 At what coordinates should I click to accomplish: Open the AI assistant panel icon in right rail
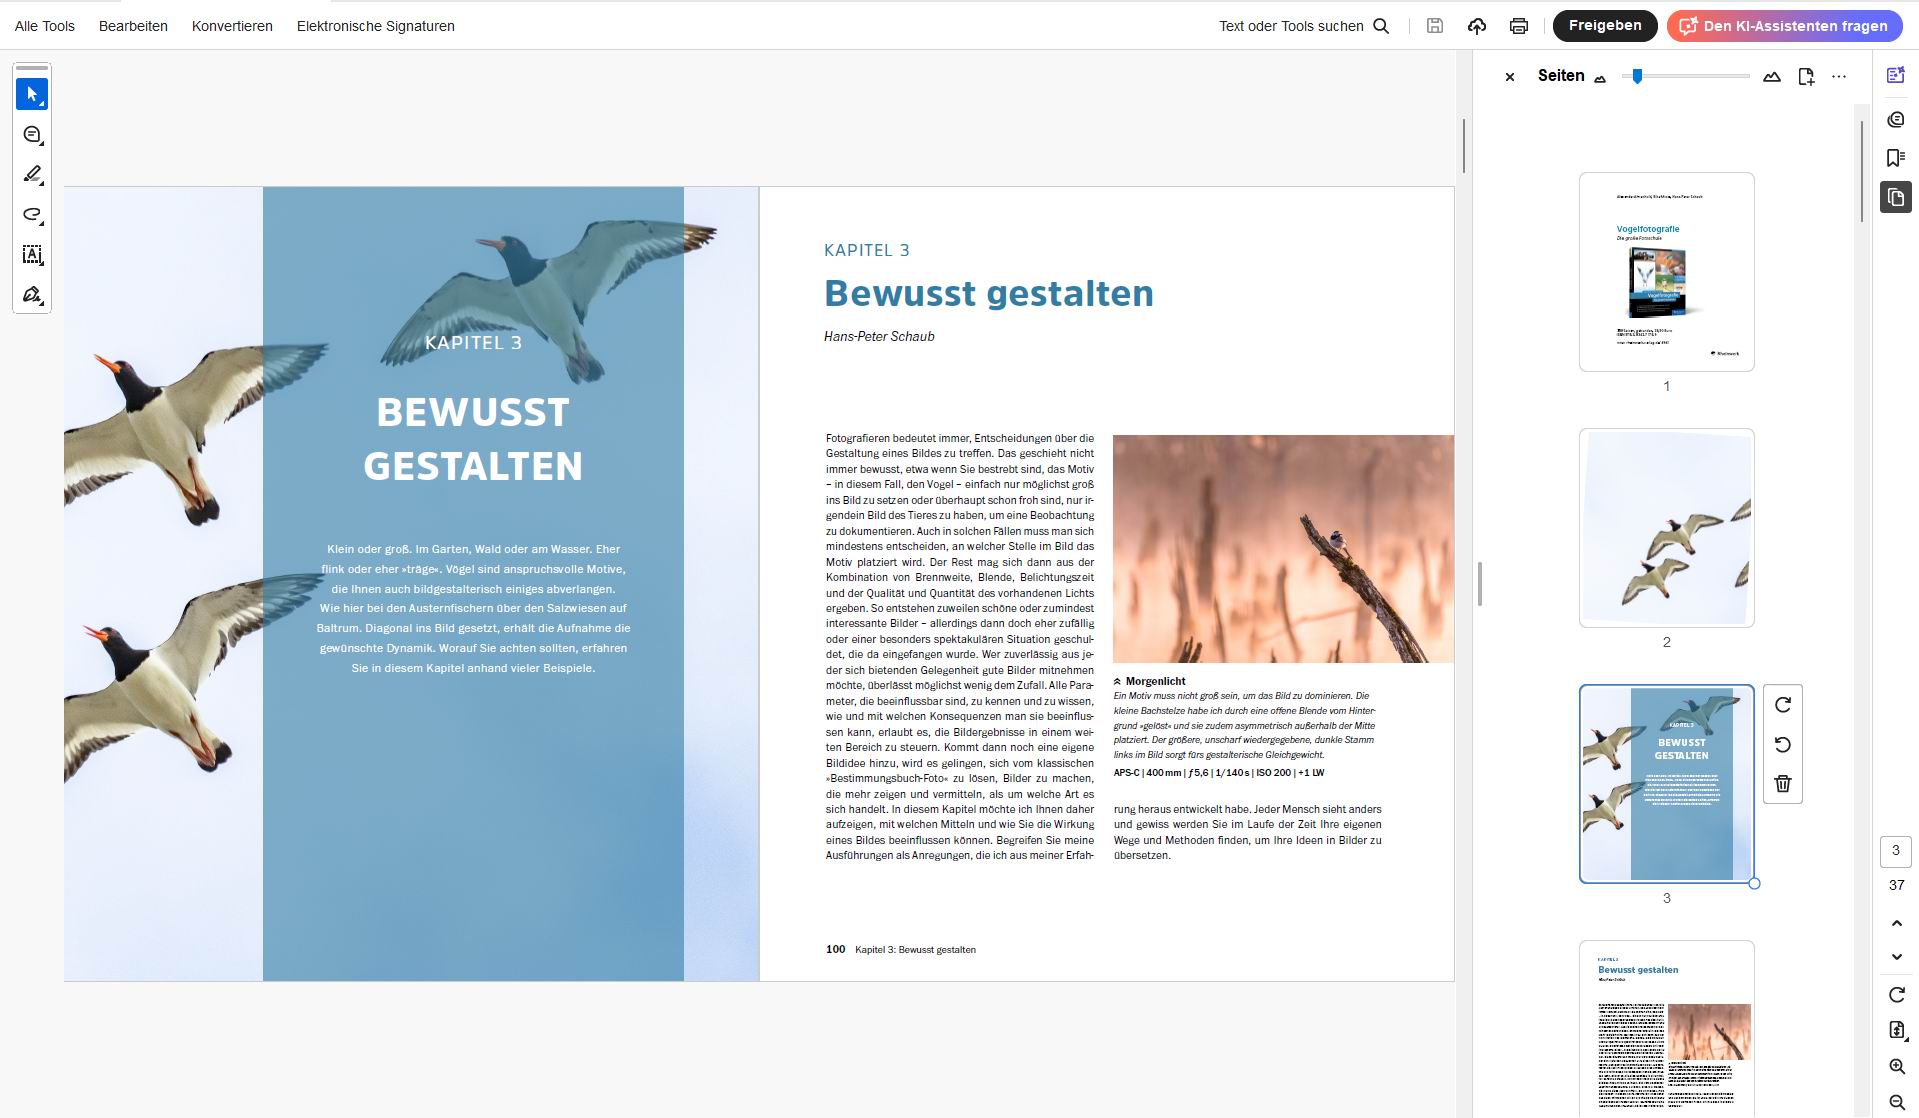[x=1896, y=75]
